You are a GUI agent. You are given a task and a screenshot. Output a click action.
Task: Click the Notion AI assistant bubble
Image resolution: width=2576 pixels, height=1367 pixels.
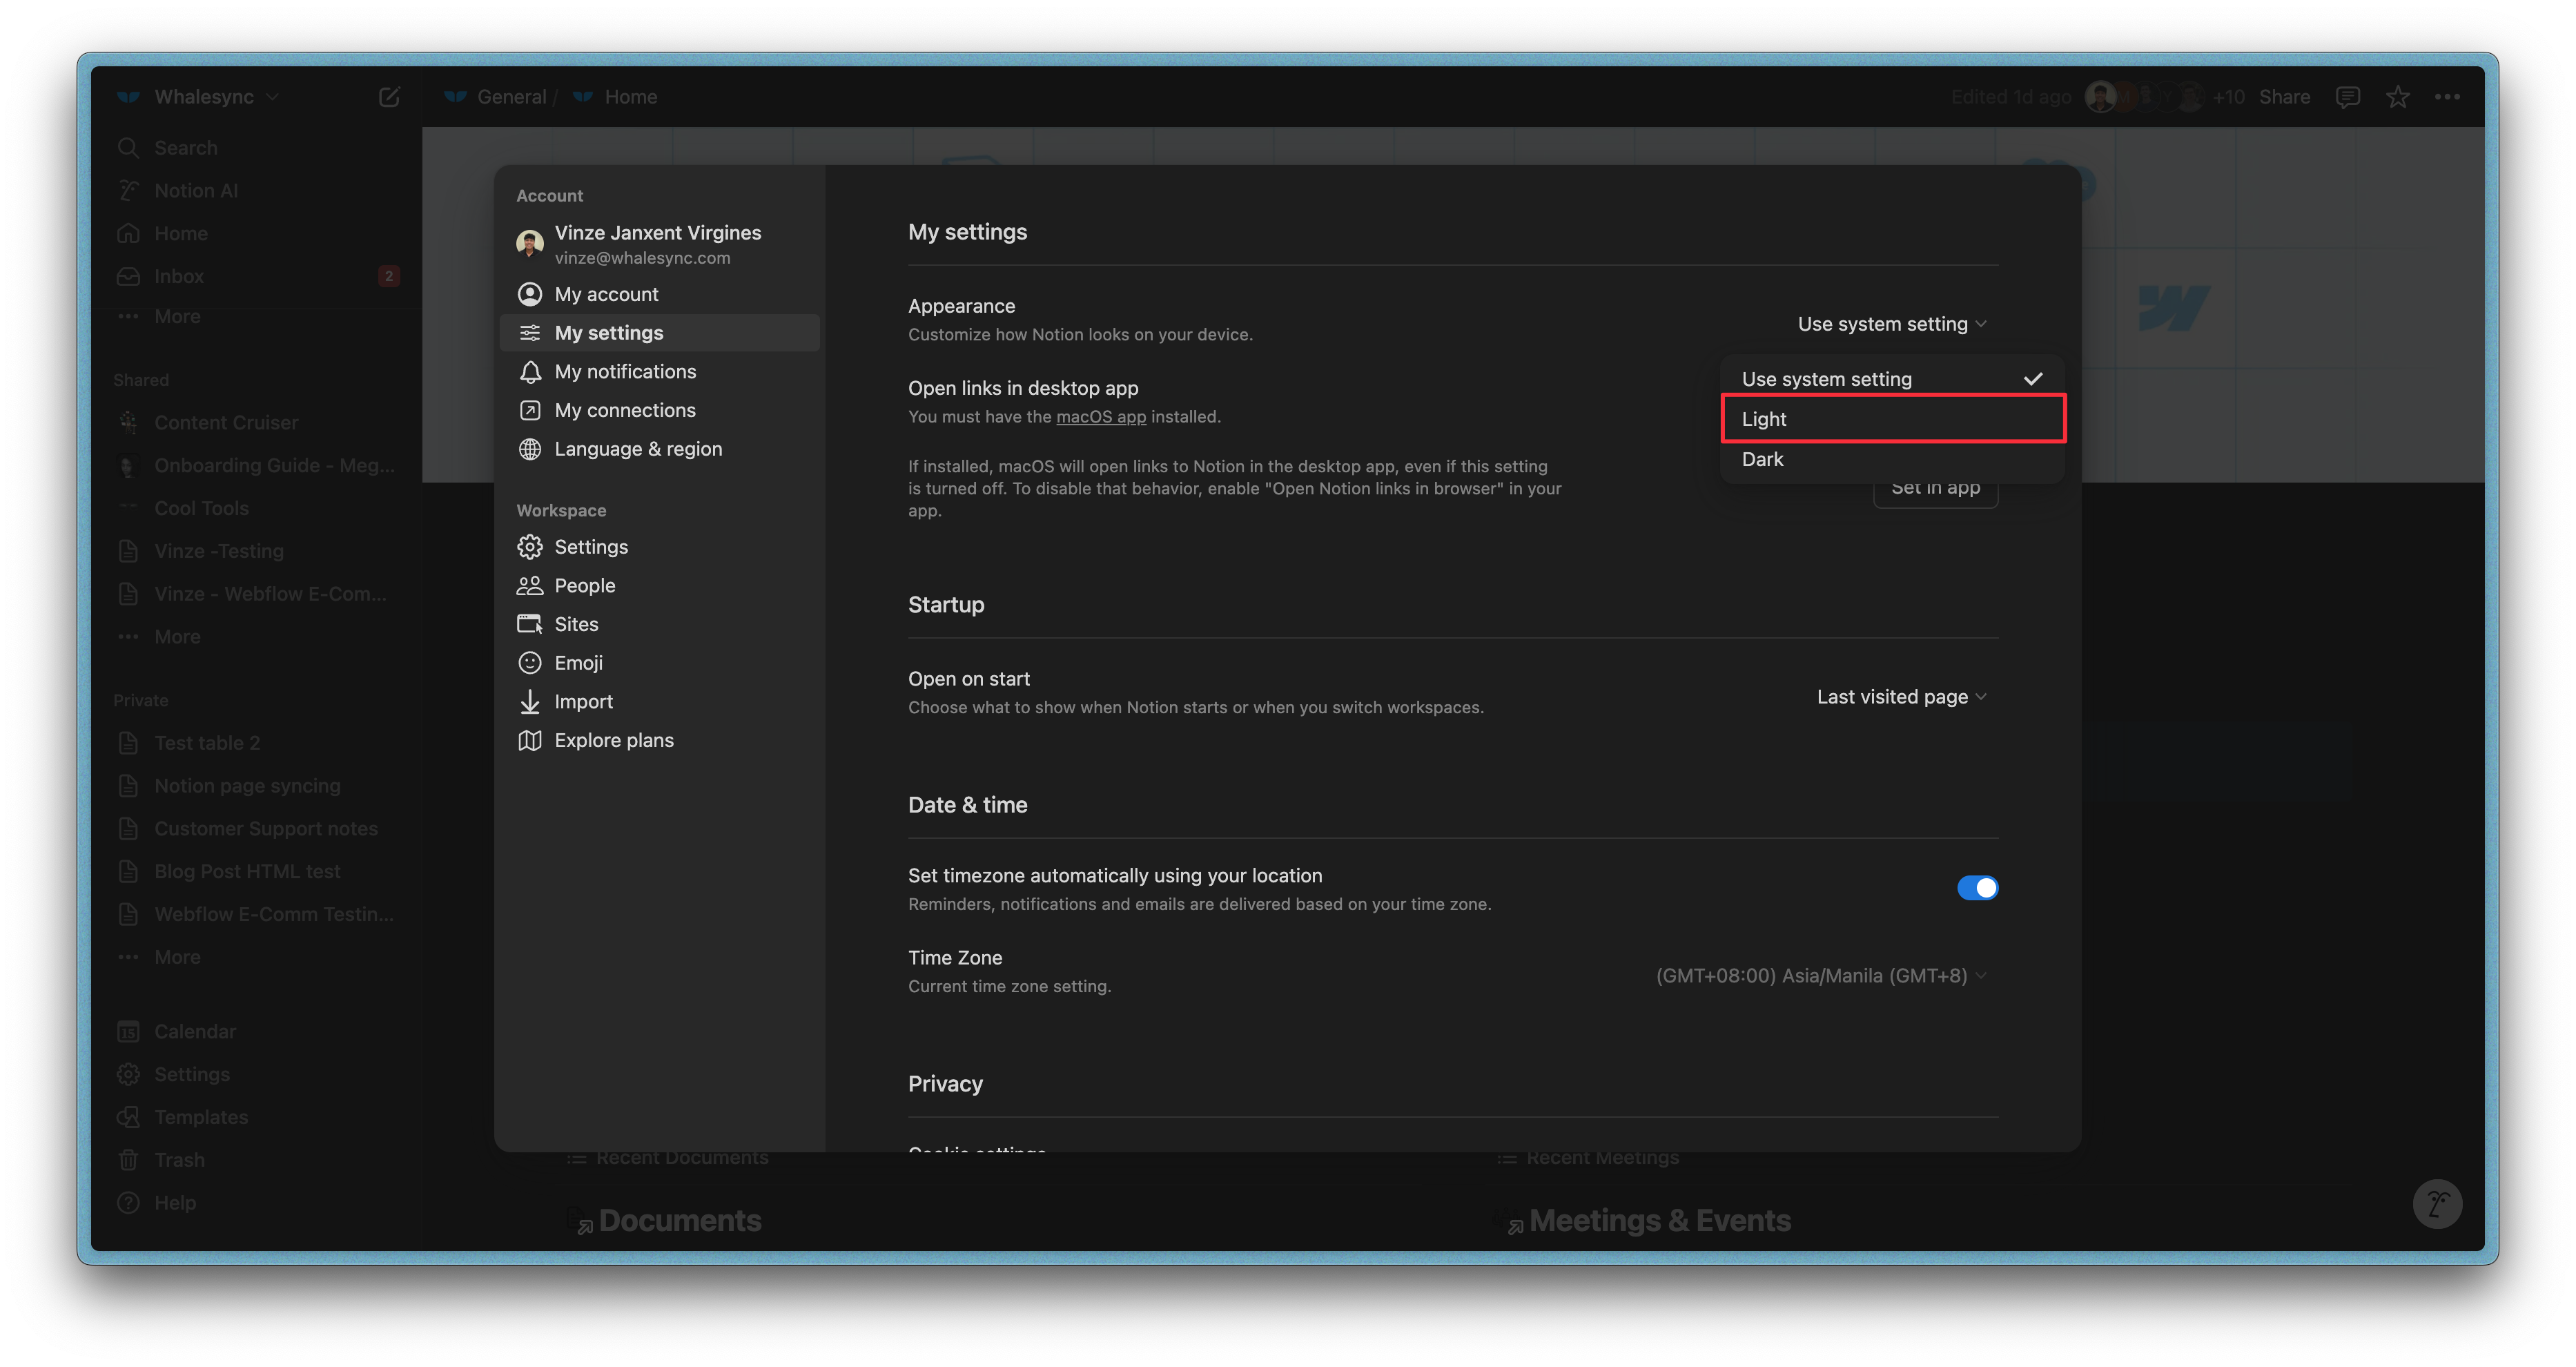[2436, 1203]
